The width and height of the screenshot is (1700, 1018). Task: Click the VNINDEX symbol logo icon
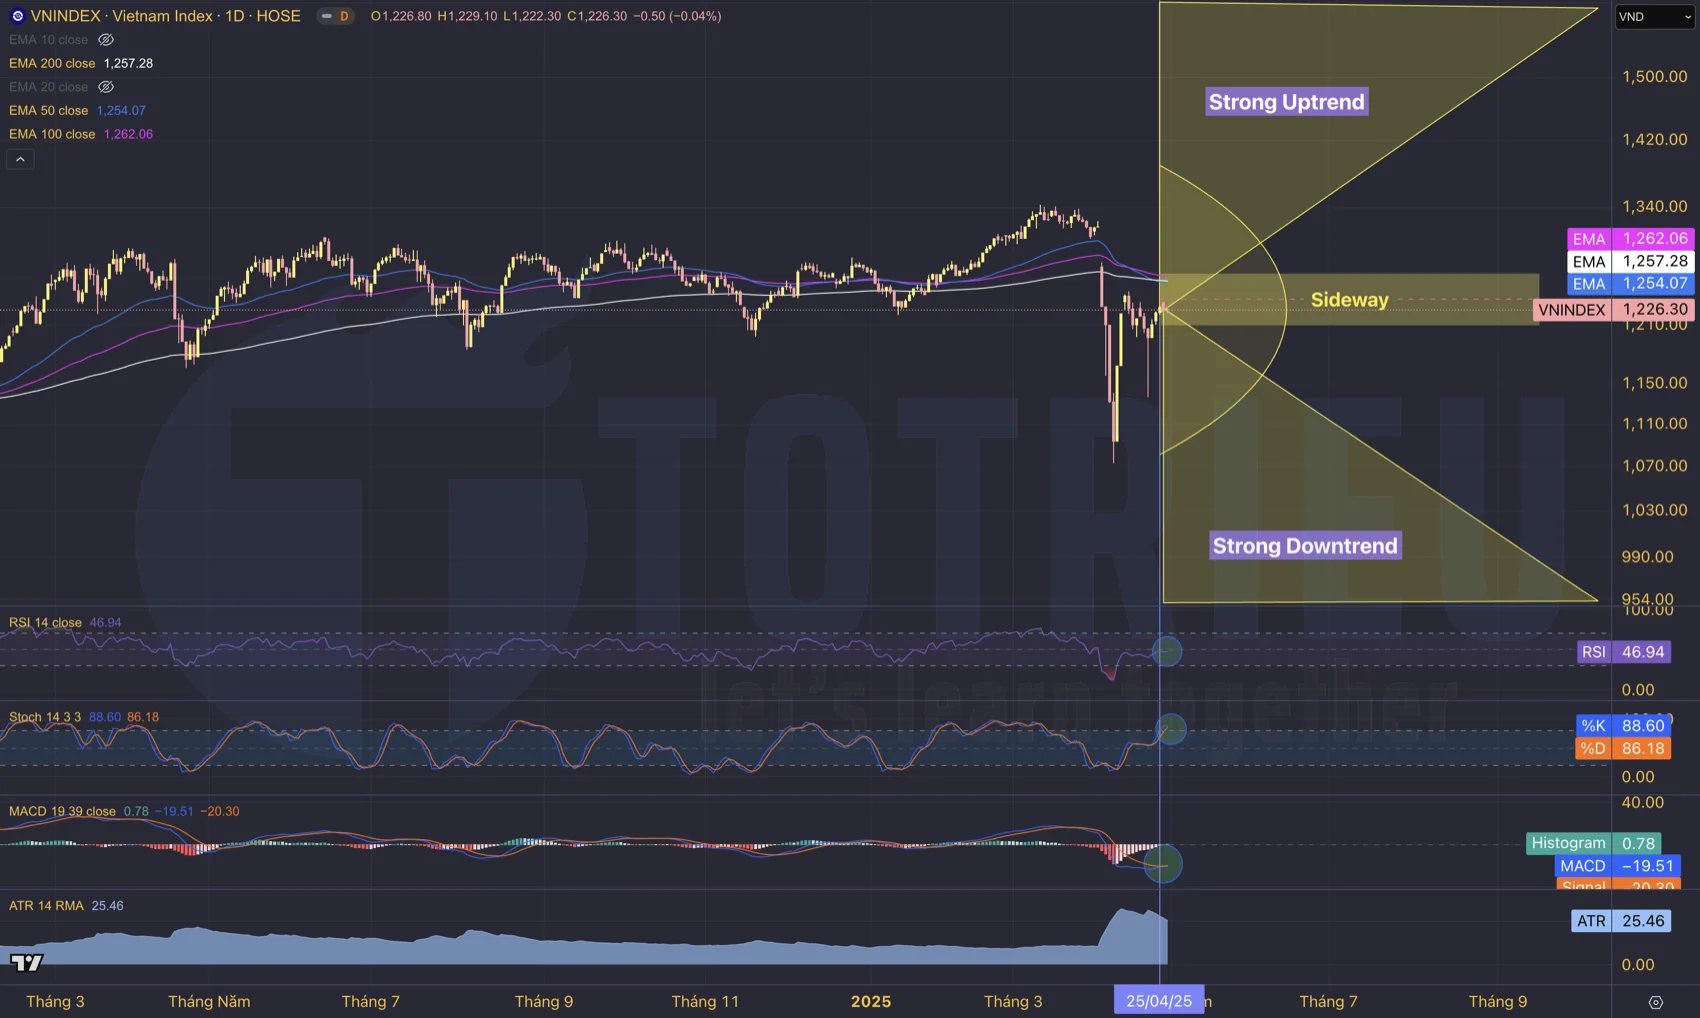point(17,16)
